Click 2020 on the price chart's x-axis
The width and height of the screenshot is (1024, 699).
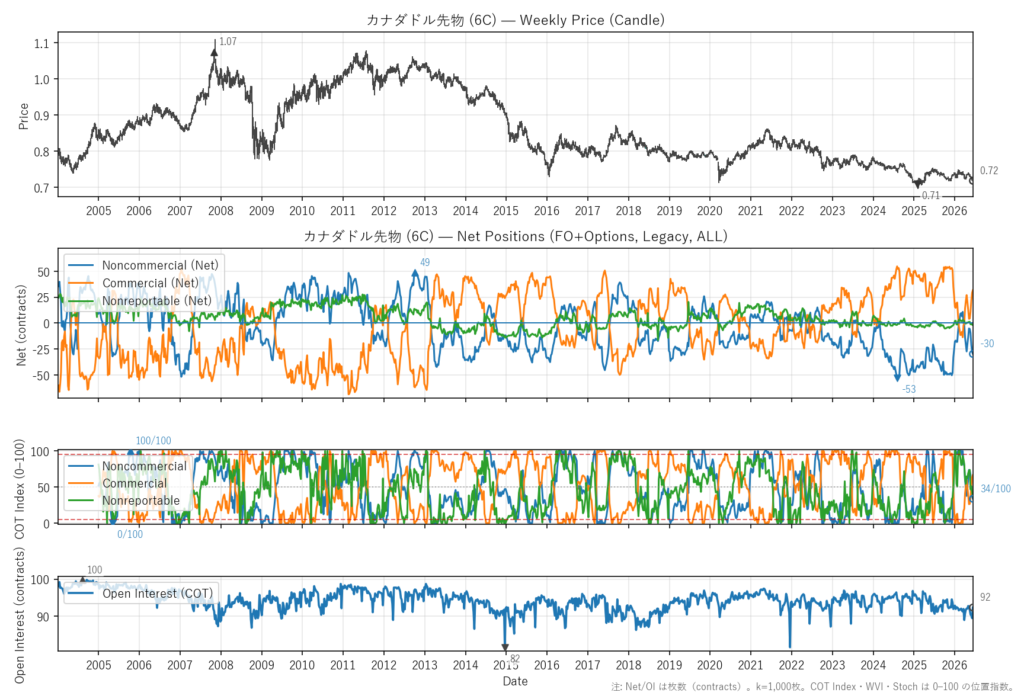[x=710, y=211]
